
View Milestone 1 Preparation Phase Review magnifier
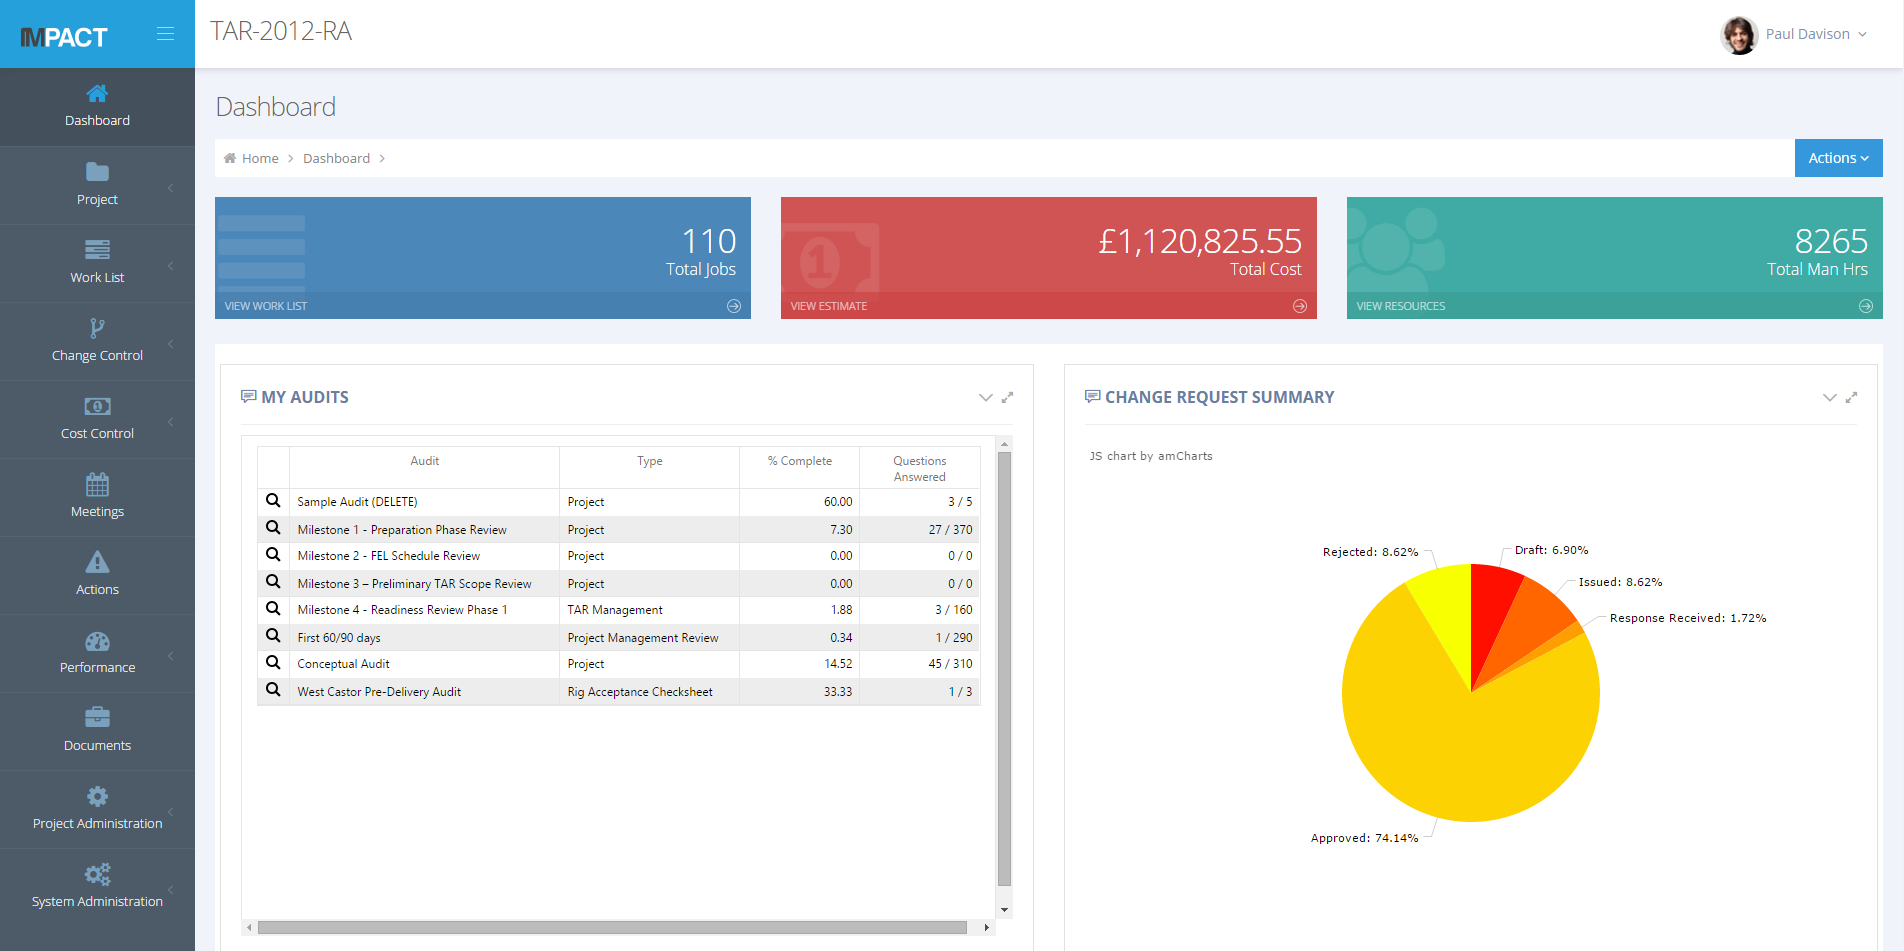(273, 528)
